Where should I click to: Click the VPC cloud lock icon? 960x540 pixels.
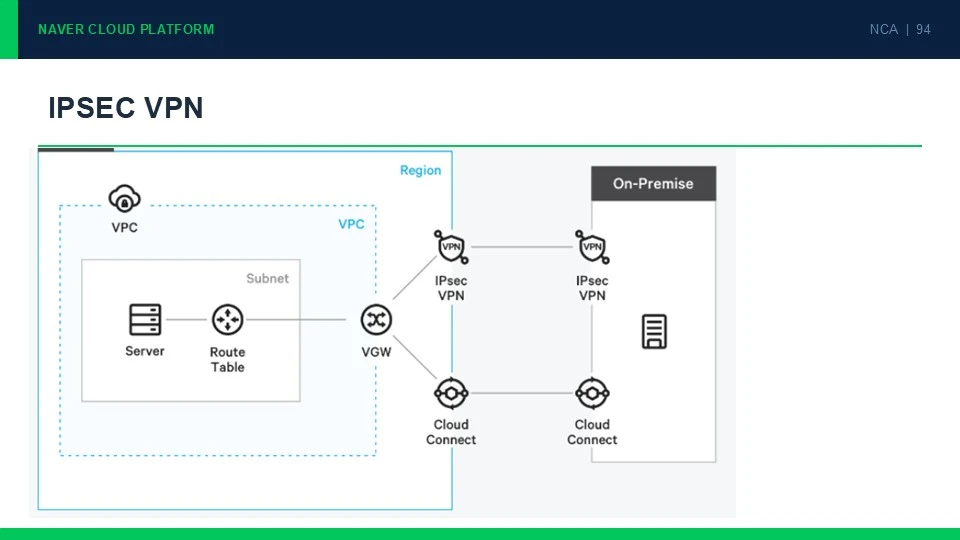click(124, 198)
